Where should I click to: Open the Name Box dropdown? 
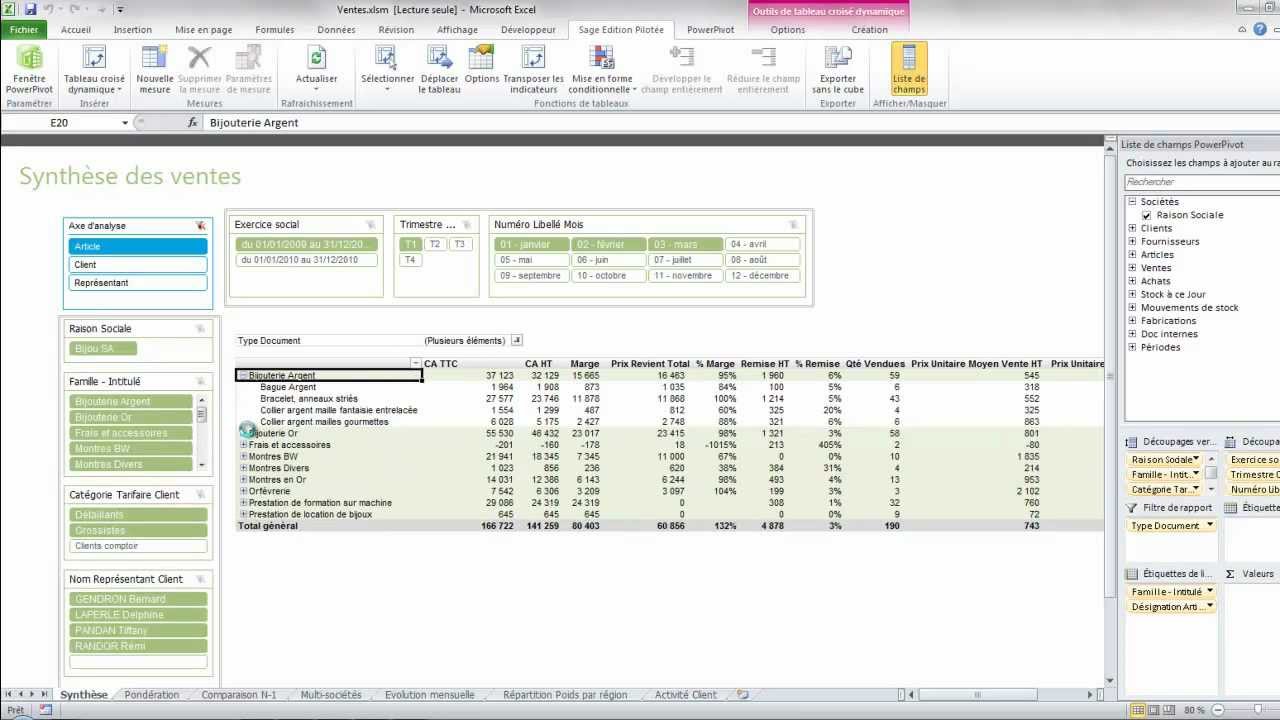point(125,123)
